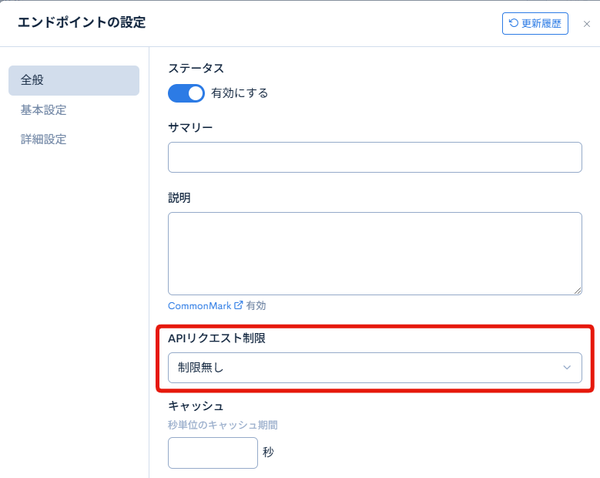Close the エンドポイントの設定 dialog
Screen dimensions: 600x478
(x=587, y=24)
